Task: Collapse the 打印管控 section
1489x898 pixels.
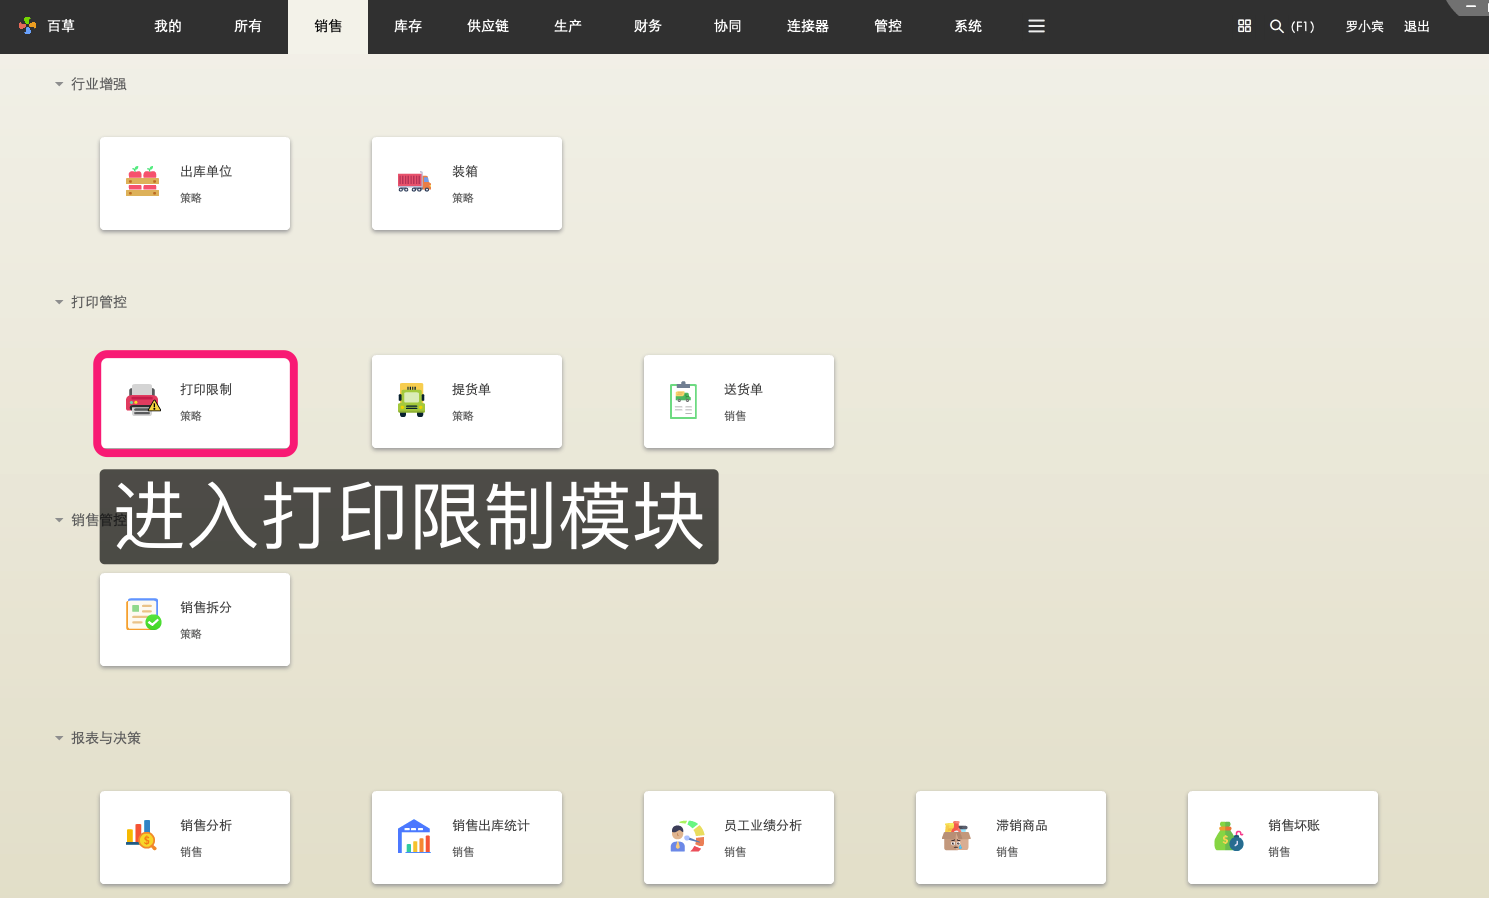Action: click(x=59, y=302)
